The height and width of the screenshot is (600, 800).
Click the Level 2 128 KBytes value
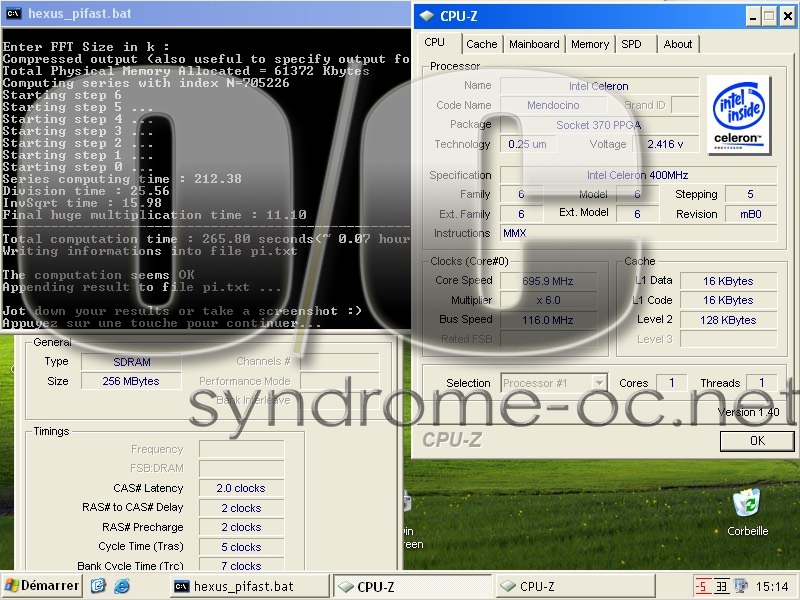[728, 320]
